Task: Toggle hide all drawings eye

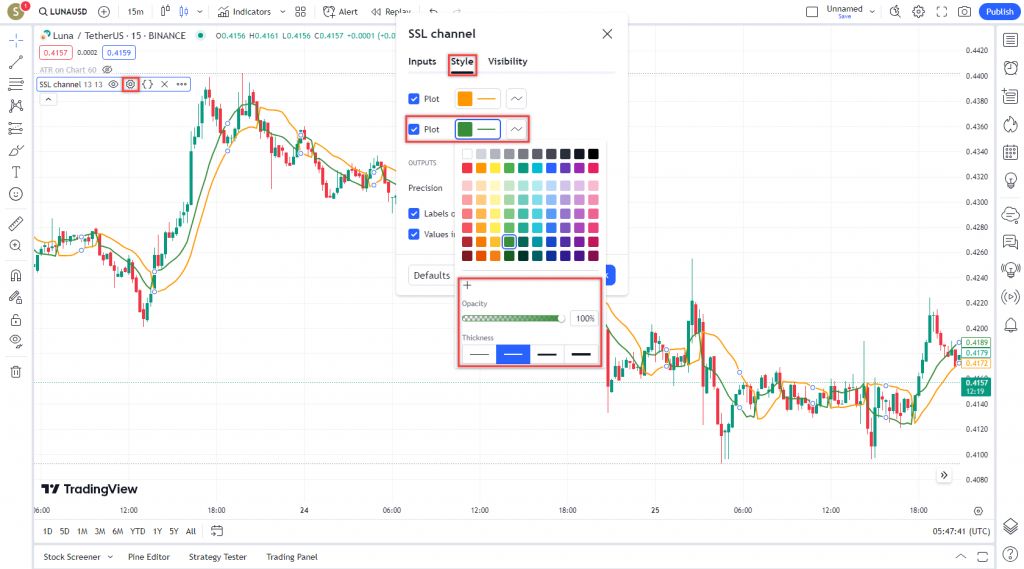Action: click(x=16, y=341)
